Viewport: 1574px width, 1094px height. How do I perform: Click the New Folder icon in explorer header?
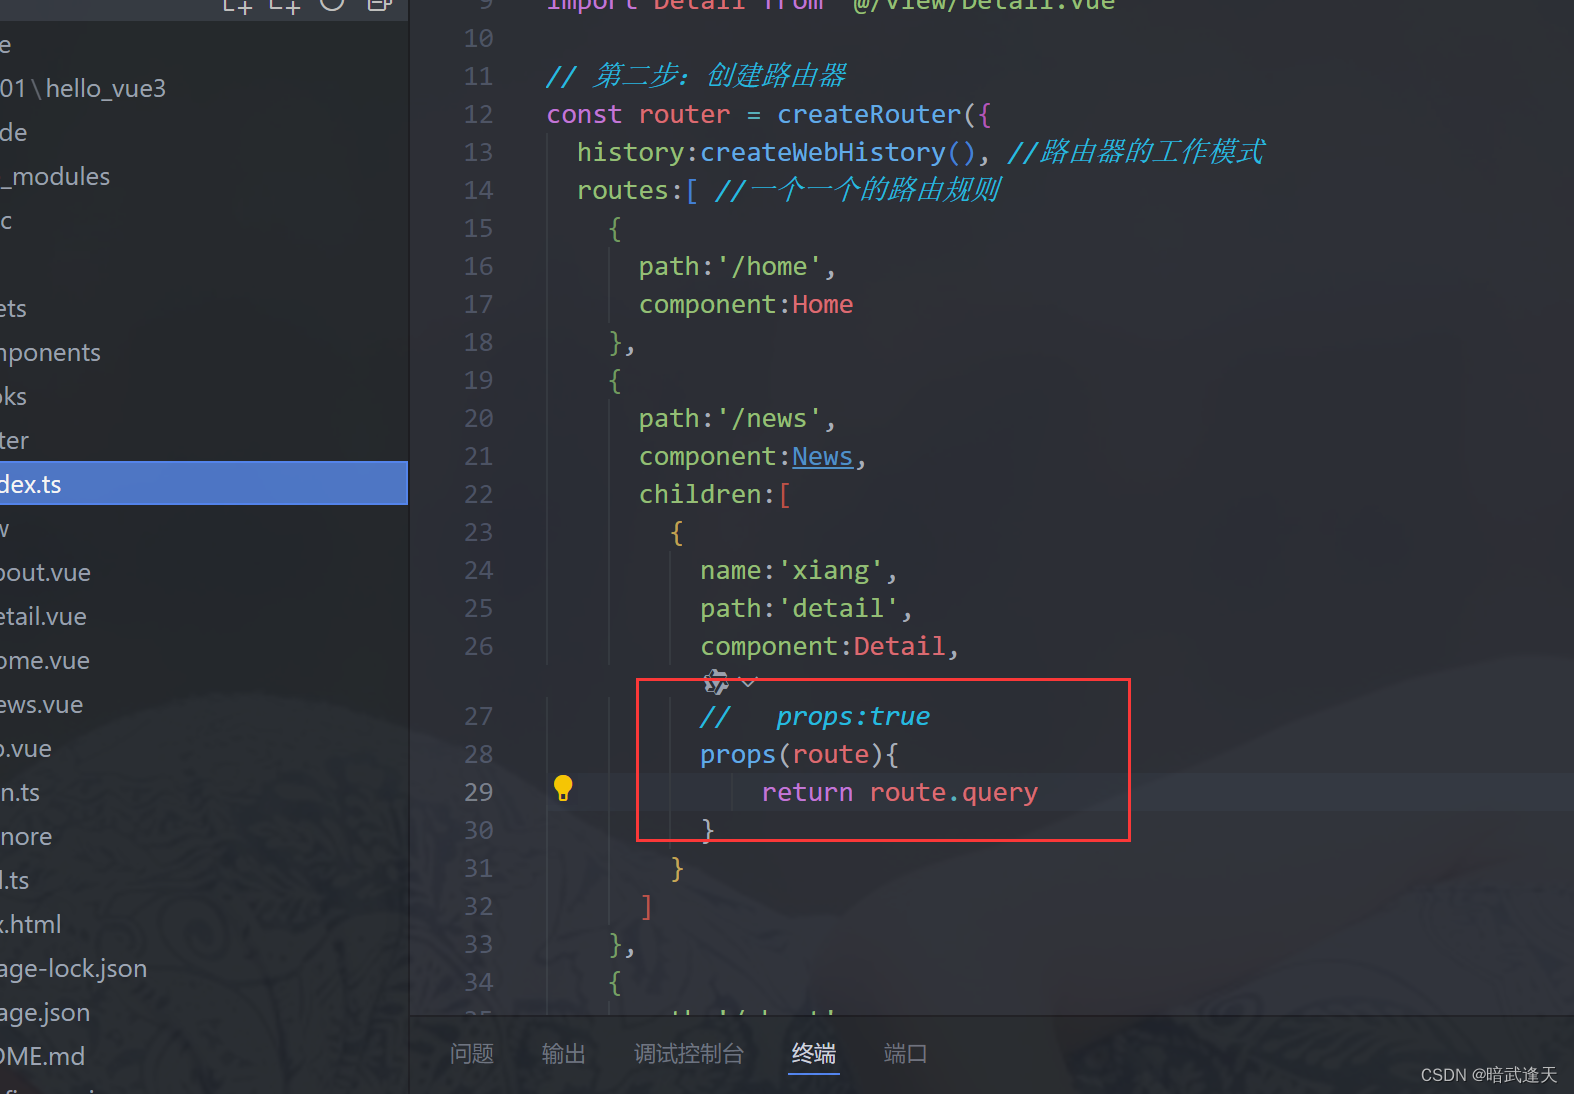pyautogui.click(x=285, y=4)
